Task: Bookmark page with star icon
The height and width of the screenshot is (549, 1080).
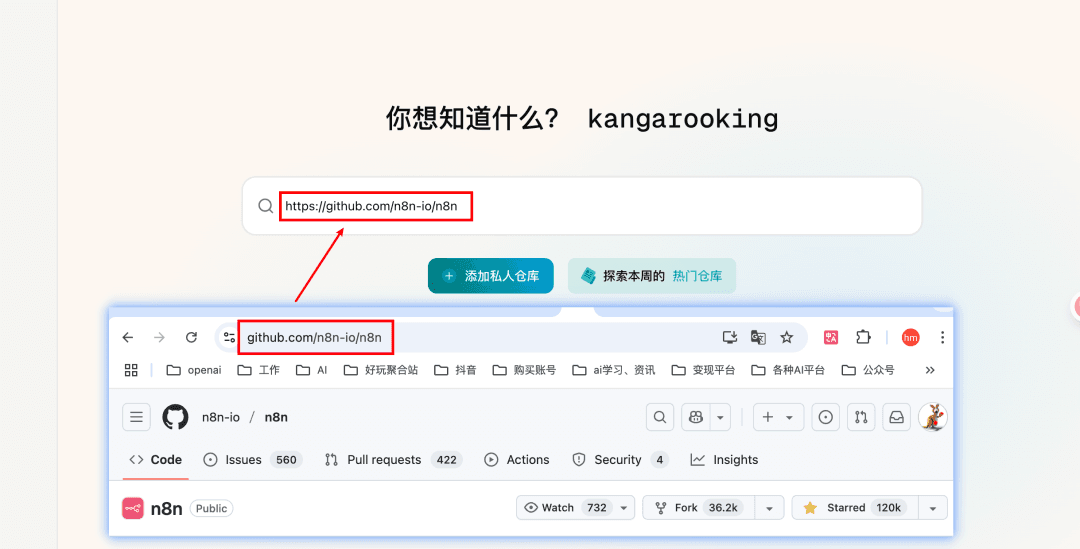Action: pos(787,338)
